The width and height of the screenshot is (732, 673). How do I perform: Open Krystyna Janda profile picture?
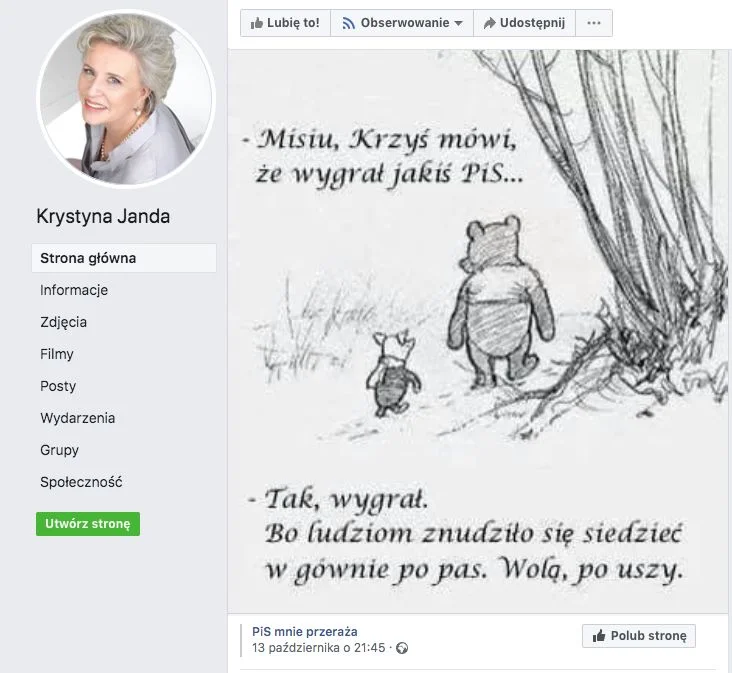point(126,98)
